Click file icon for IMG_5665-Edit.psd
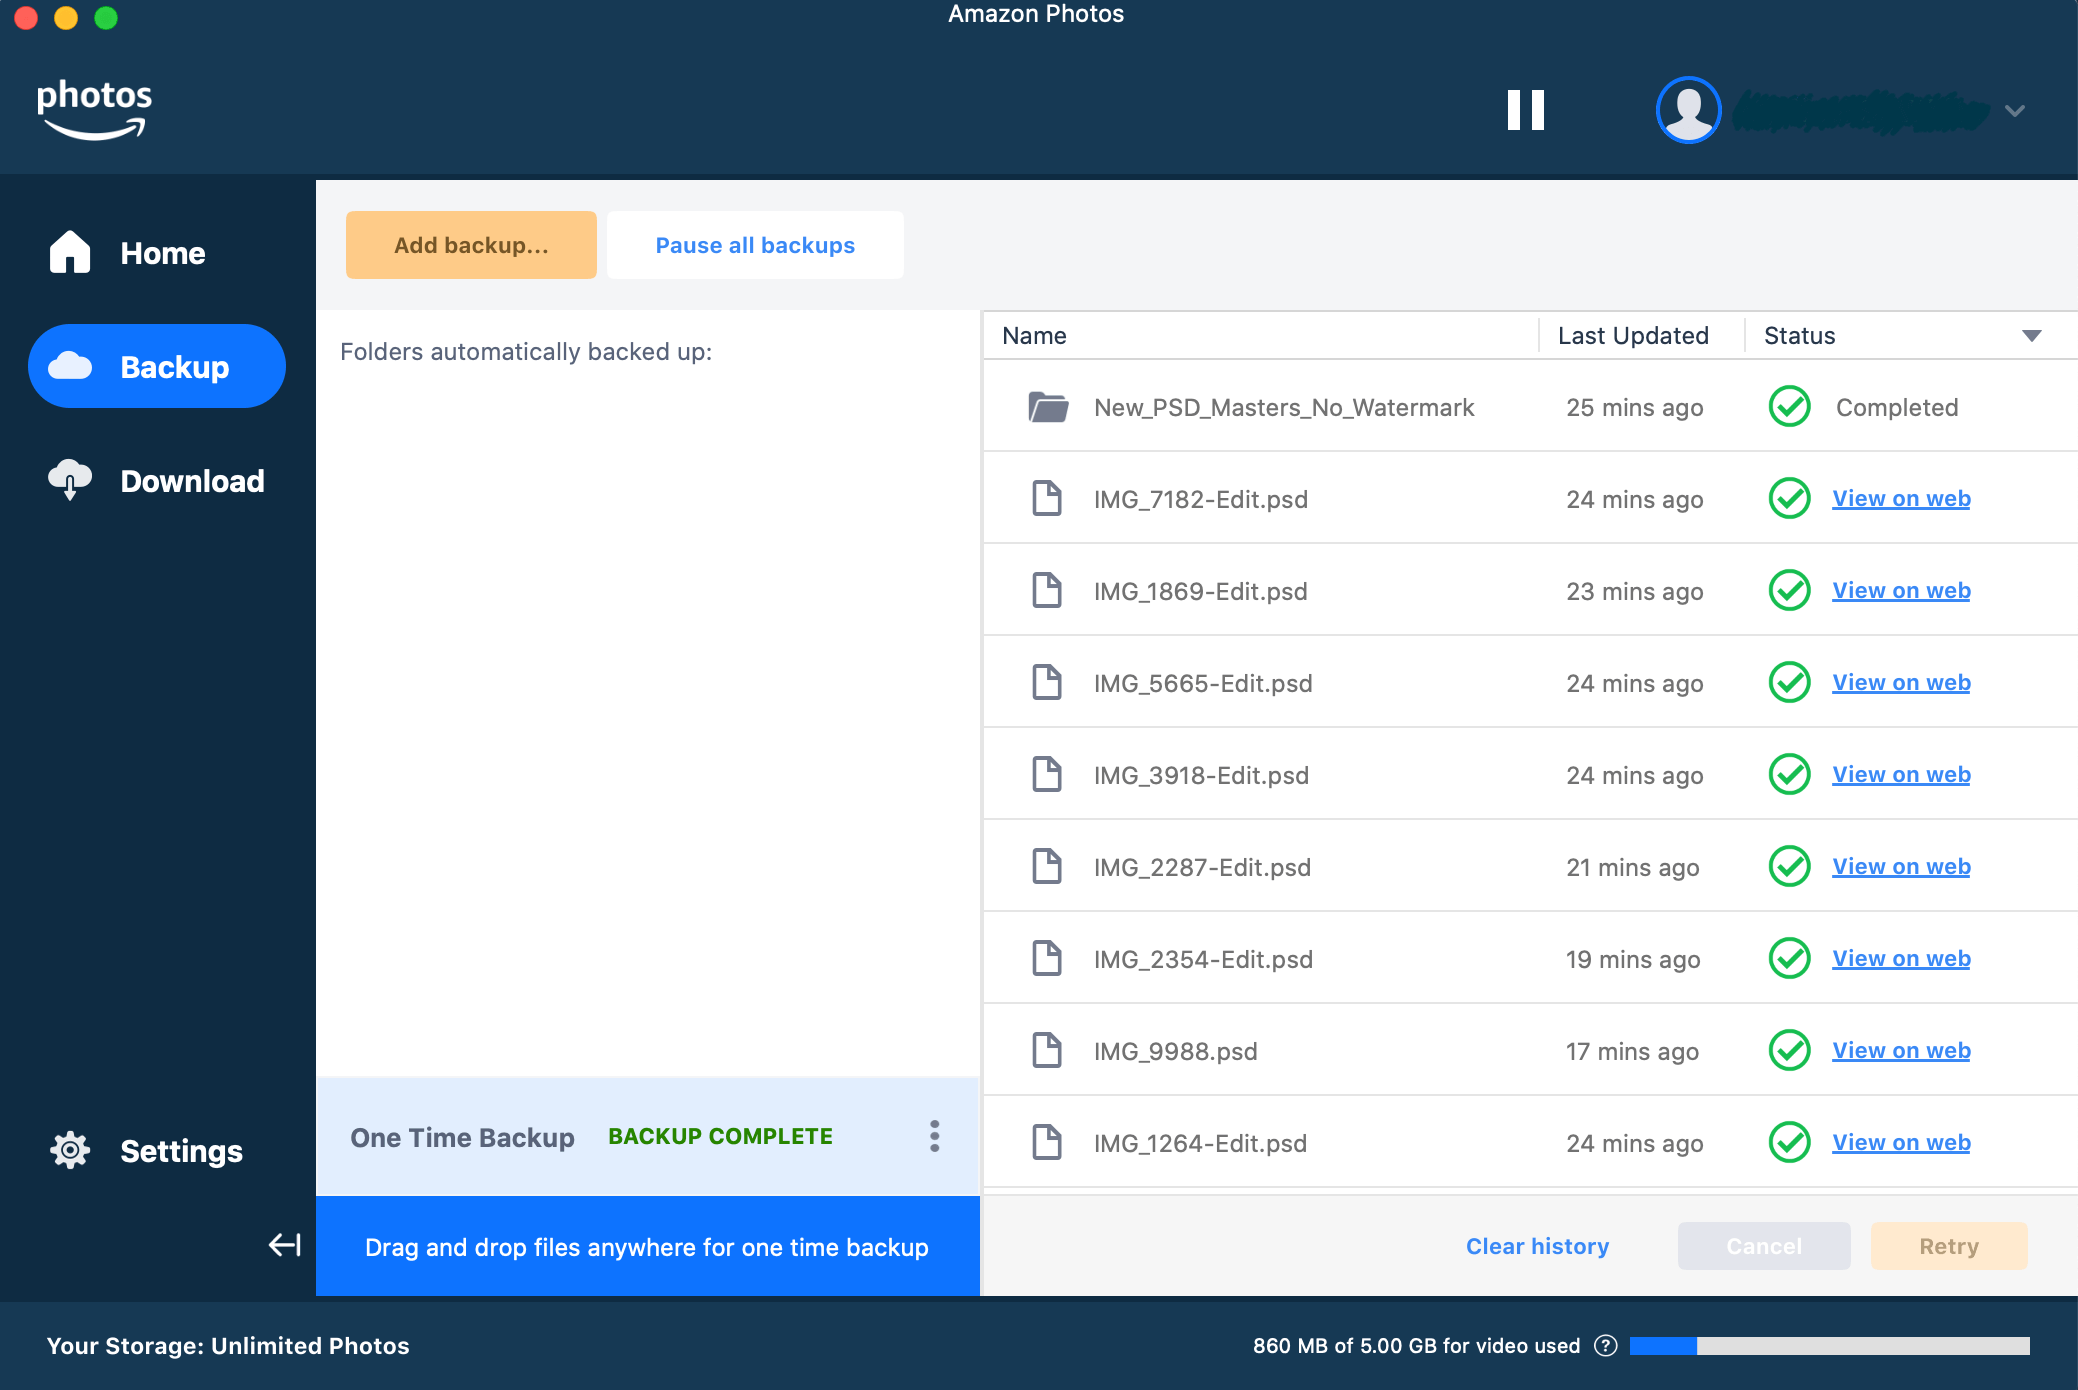The height and width of the screenshot is (1390, 2078). (x=1047, y=682)
